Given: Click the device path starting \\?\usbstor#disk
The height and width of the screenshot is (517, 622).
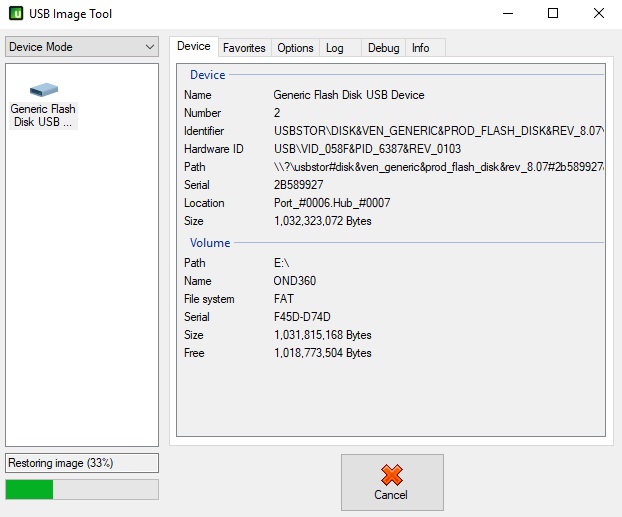Looking at the screenshot, I should point(439,167).
